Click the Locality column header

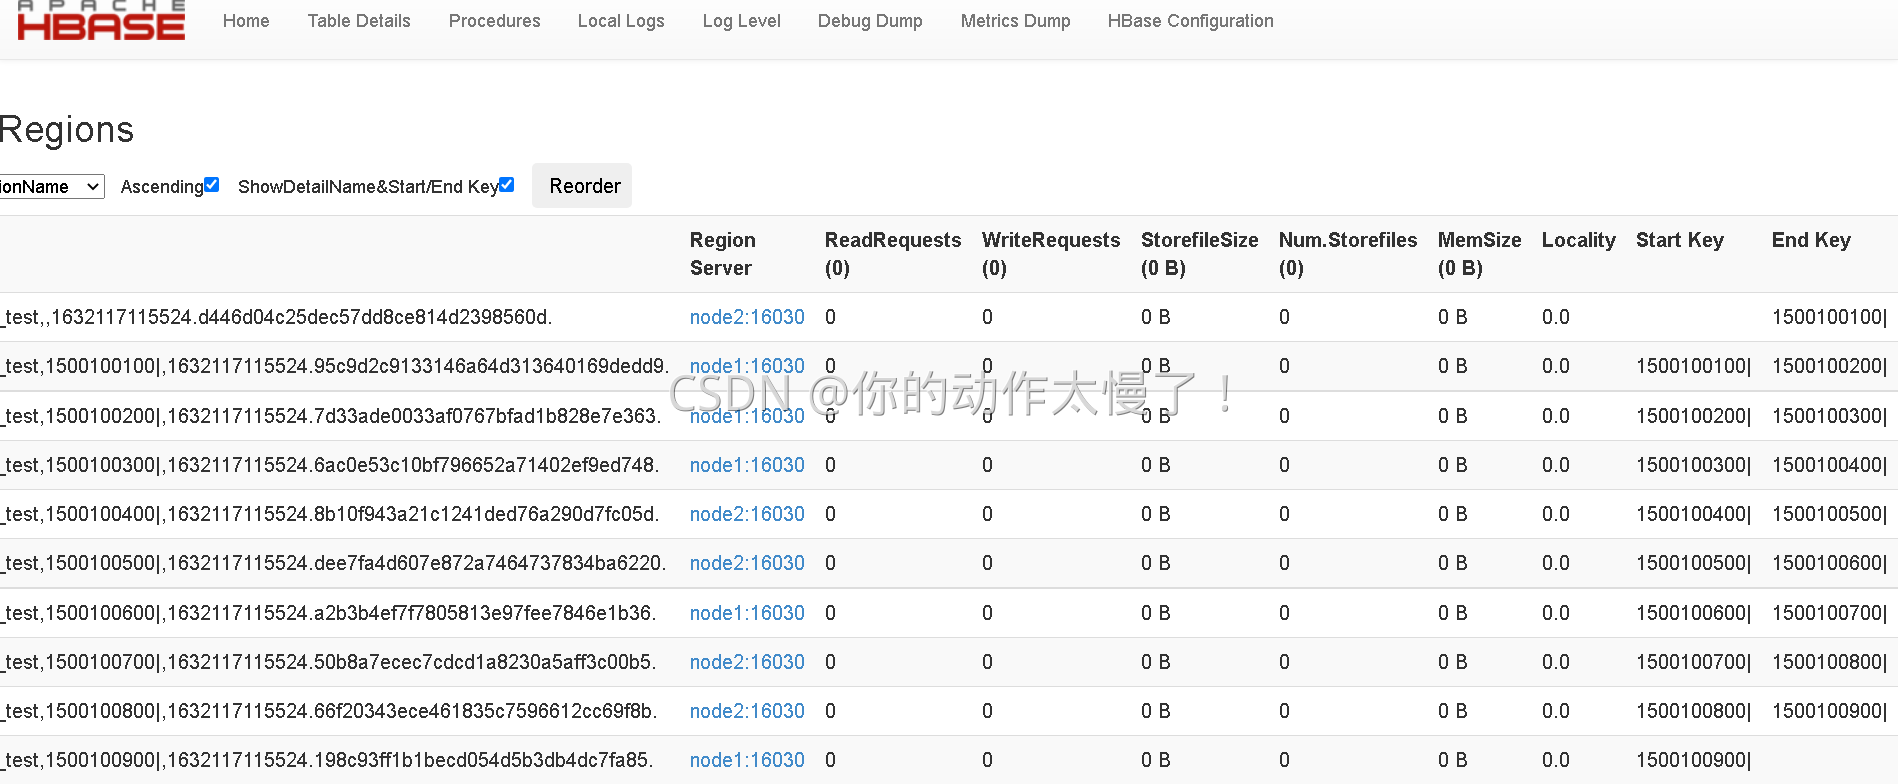click(x=1579, y=240)
